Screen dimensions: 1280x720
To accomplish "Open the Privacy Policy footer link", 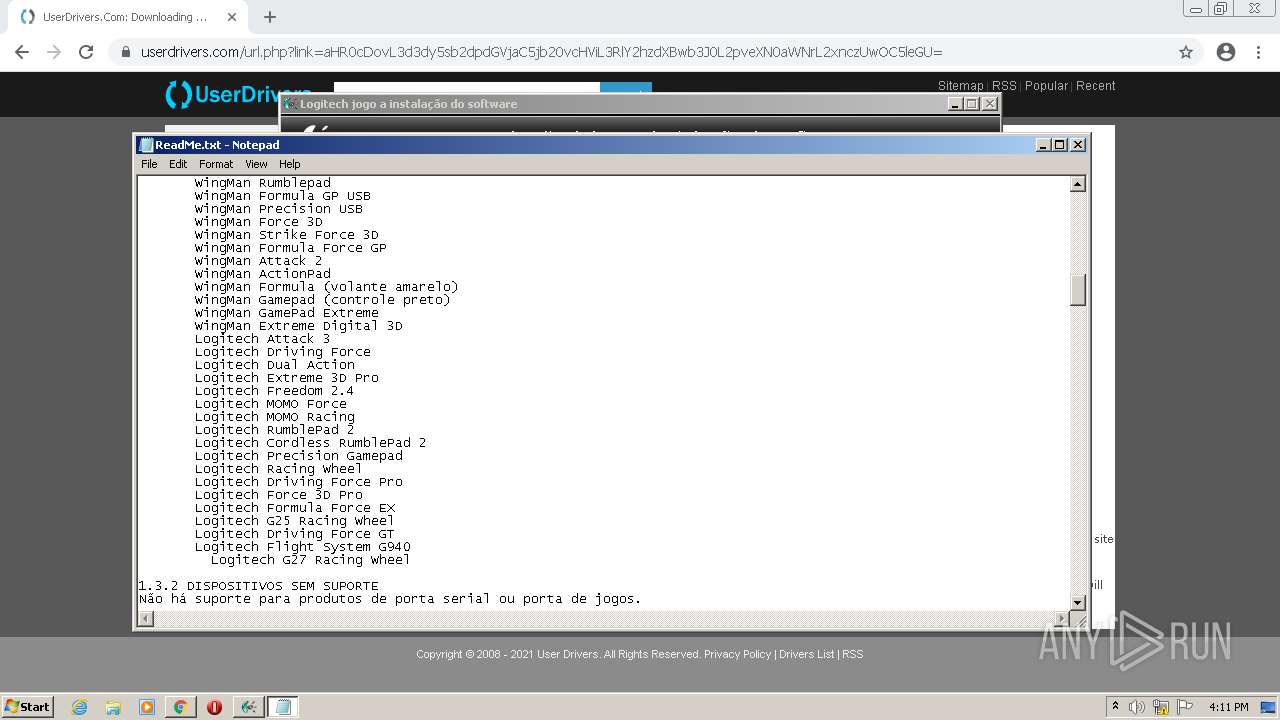I will pyautogui.click(x=738, y=654).
